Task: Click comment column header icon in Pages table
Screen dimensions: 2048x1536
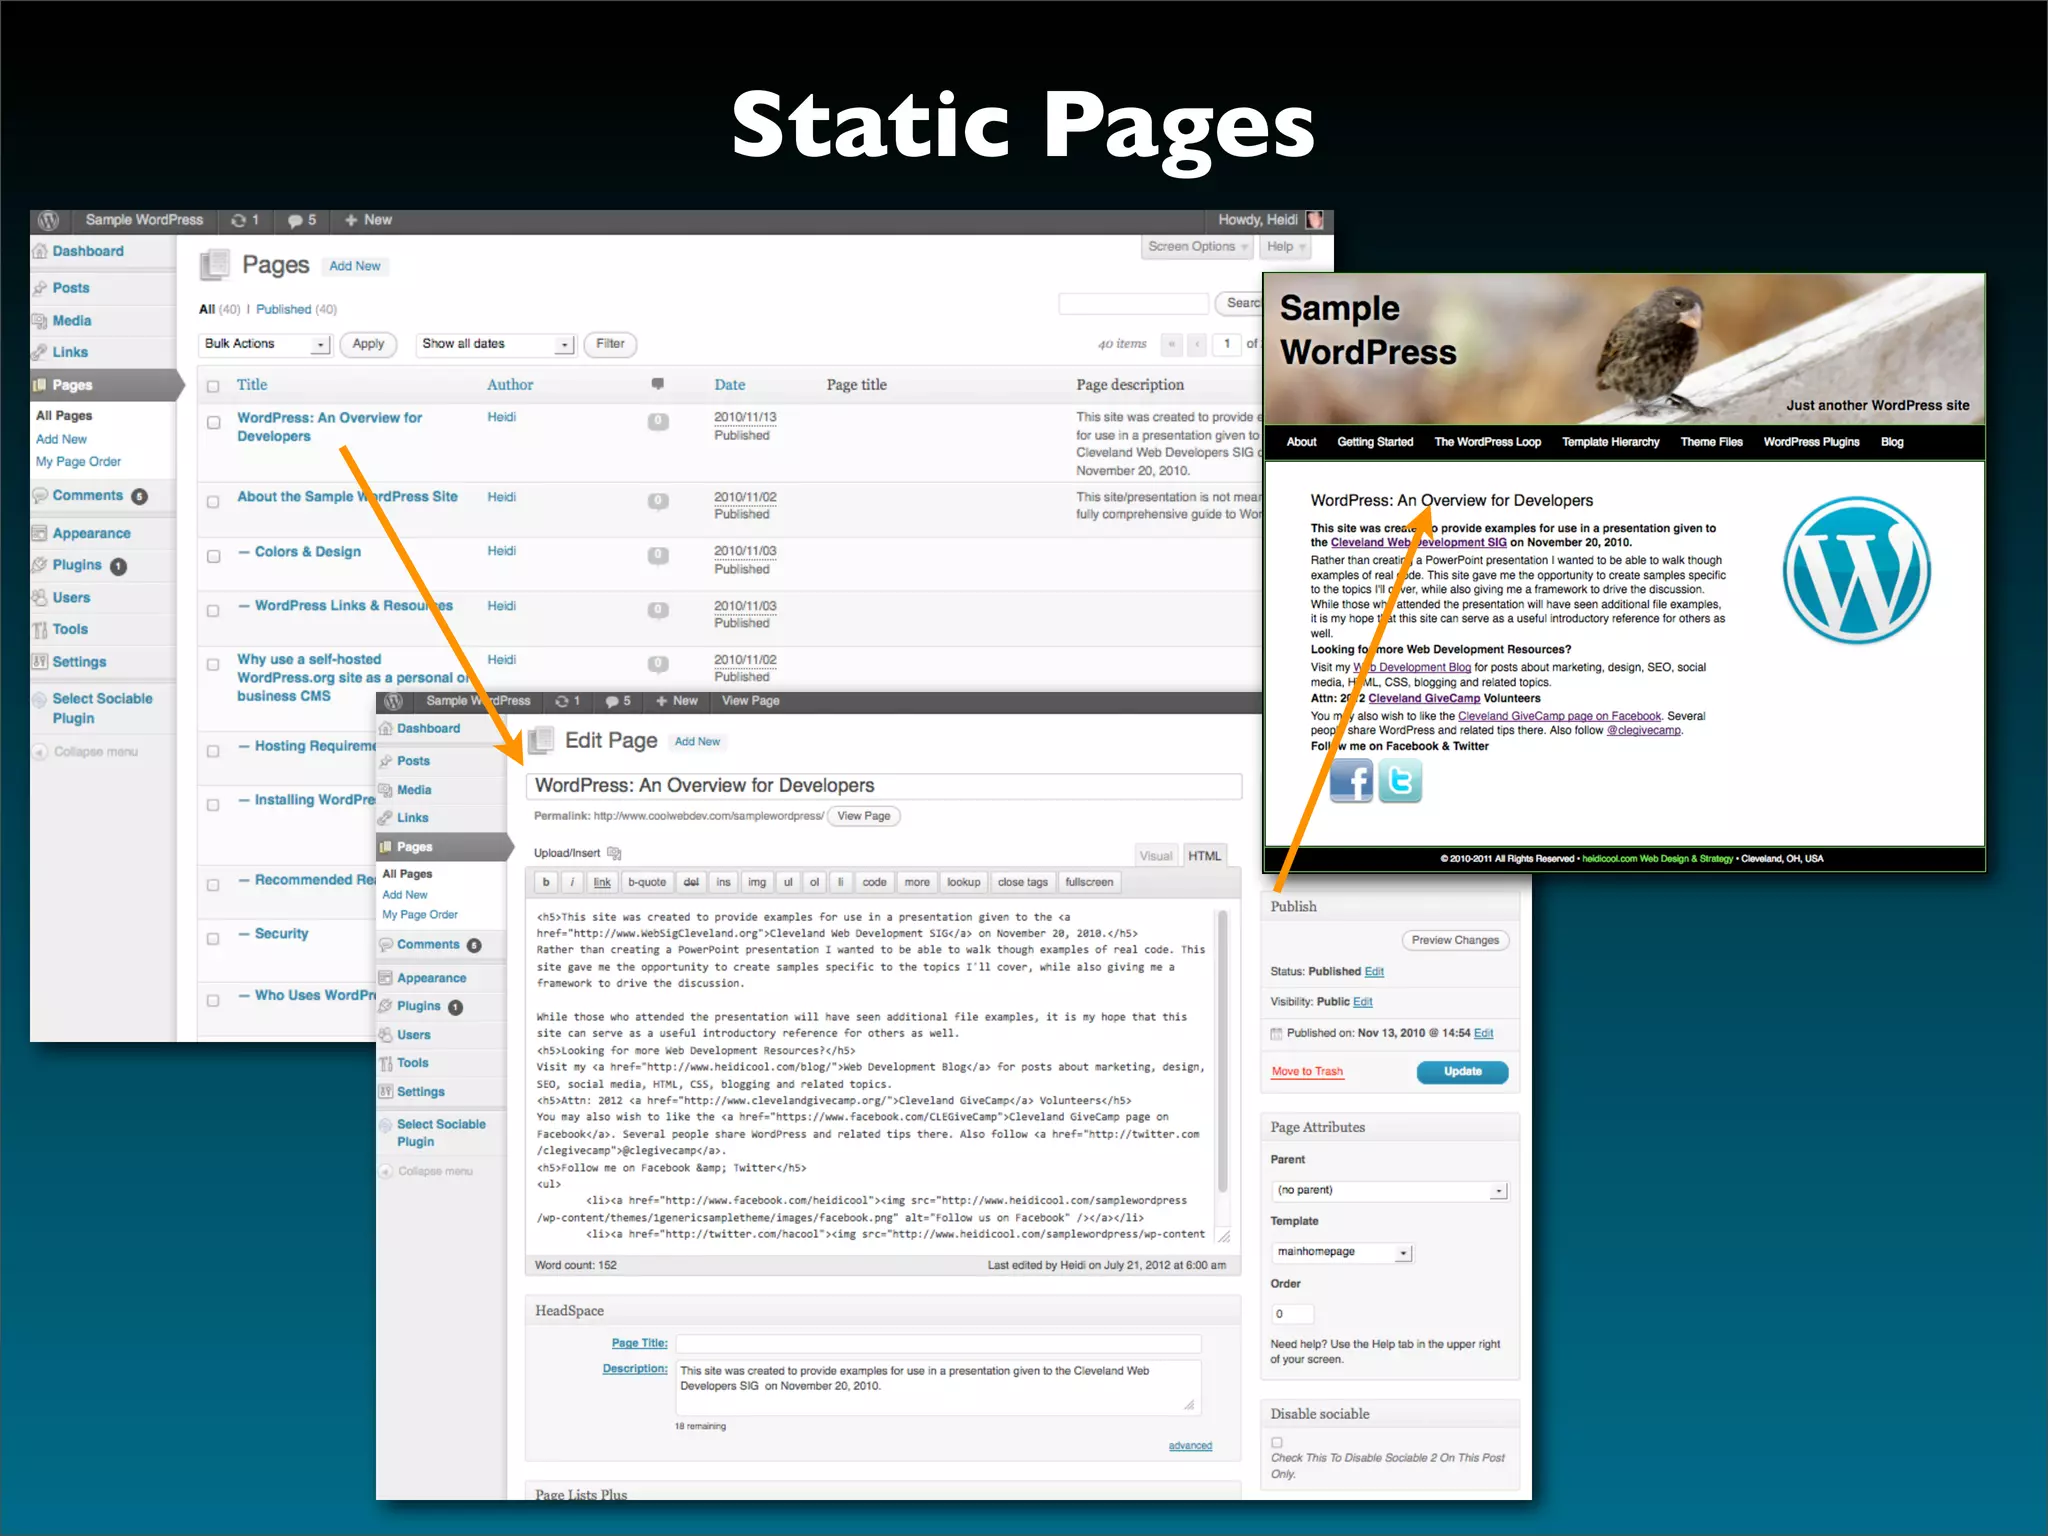Action: (658, 384)
